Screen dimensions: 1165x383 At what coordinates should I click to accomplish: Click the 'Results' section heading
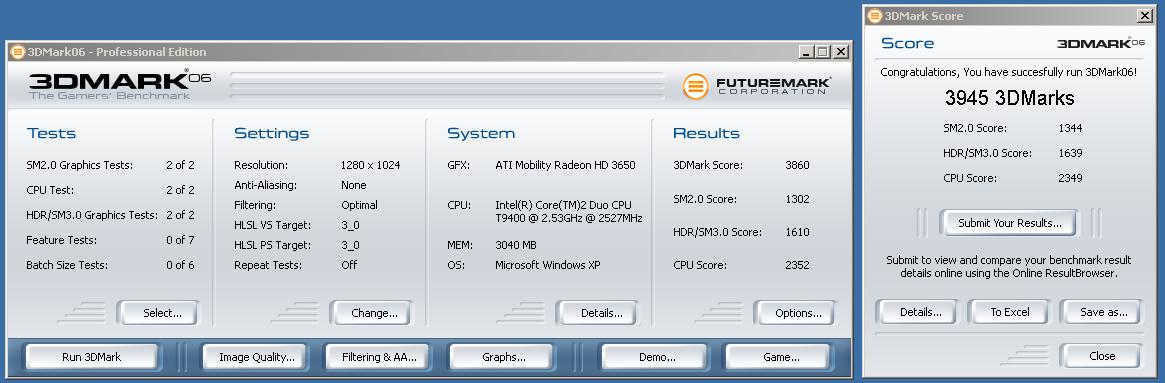706,134
